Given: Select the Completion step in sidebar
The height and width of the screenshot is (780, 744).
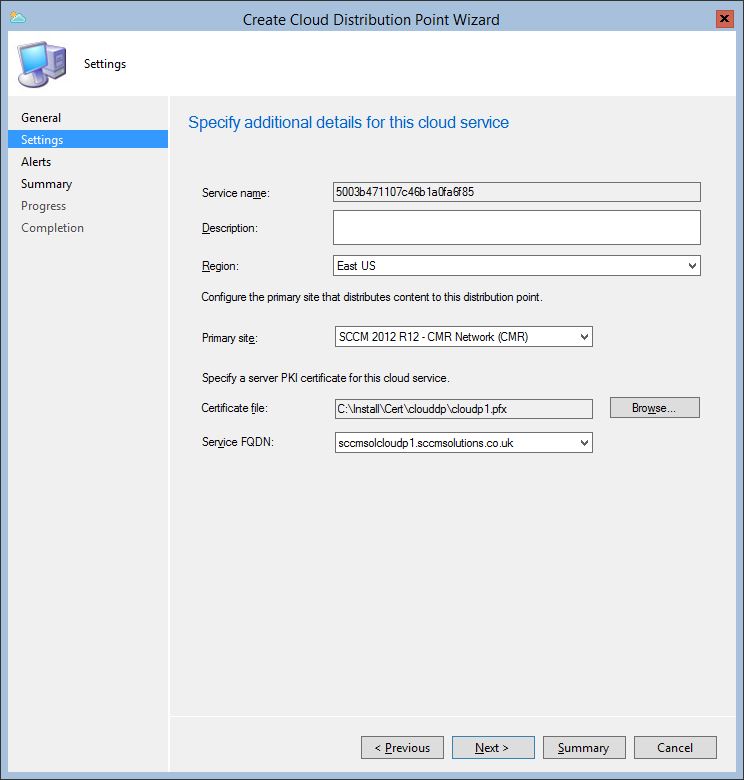Looking at the screenshot, I should coord(52,228).
